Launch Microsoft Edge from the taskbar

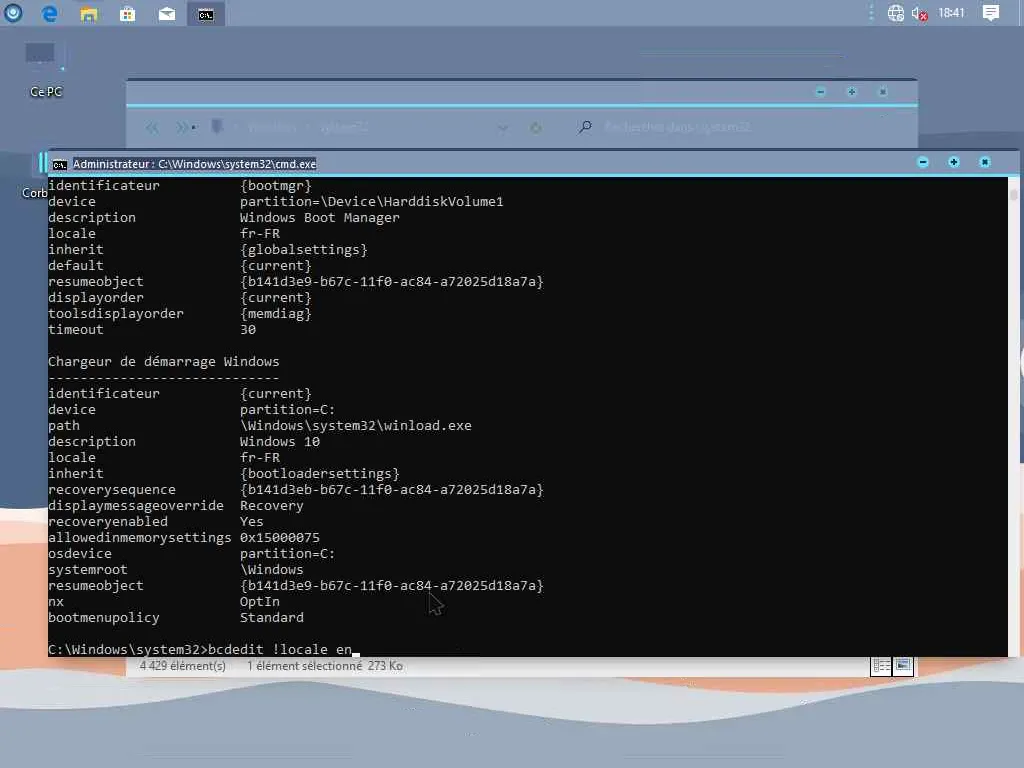tap(50, 14)
